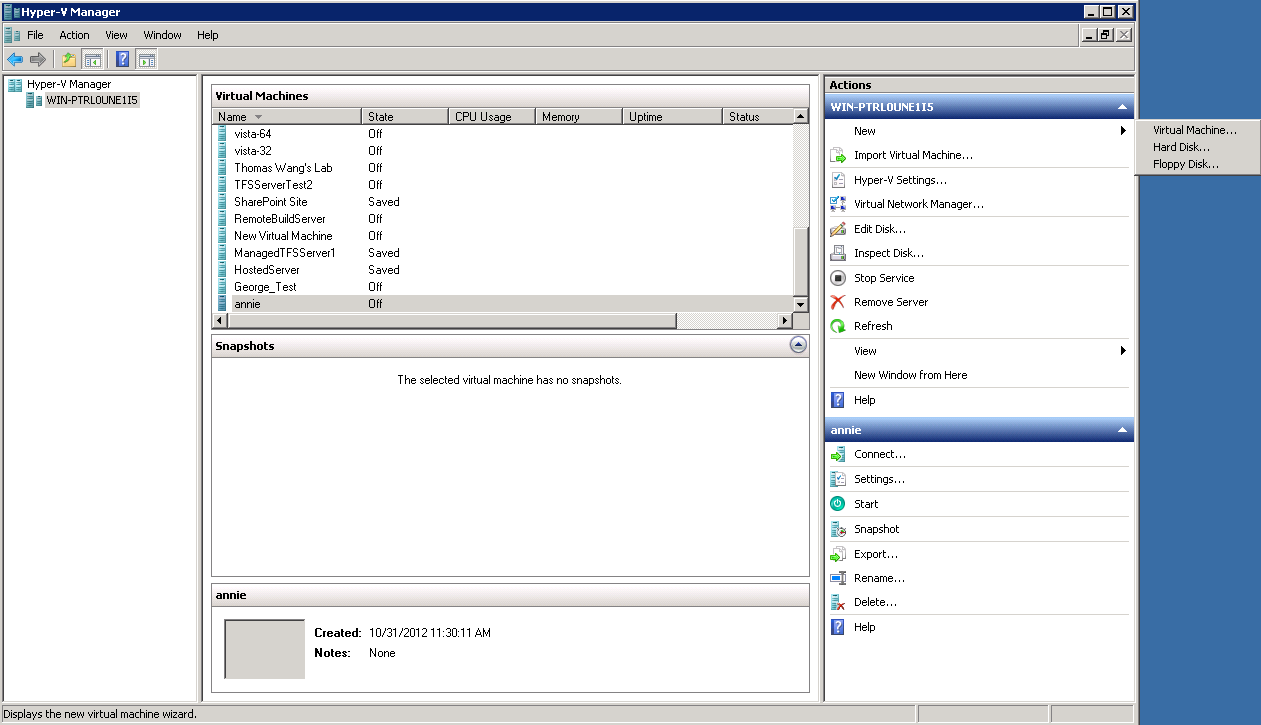Screen dimensions: 1261x725
Task: Take a Snapshot of annie
Action: click(x=876, y=529)
